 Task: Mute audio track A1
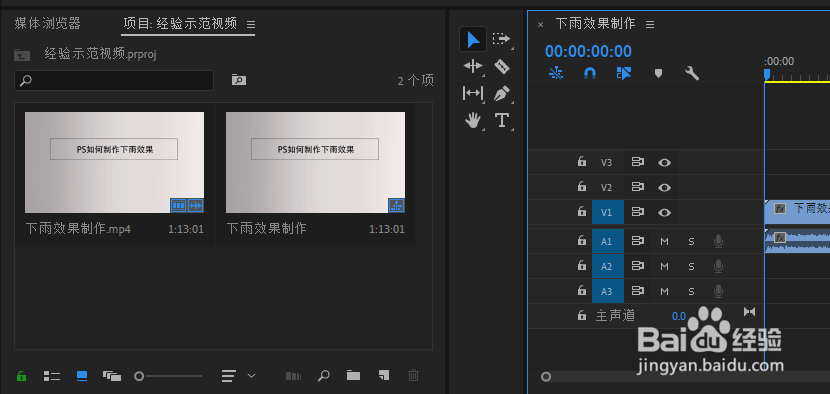(x=665, y=241)
